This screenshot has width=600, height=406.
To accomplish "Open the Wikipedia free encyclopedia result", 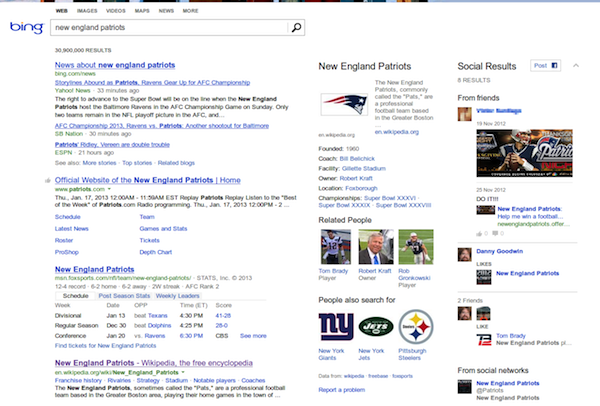I will [x=154, y=363].
